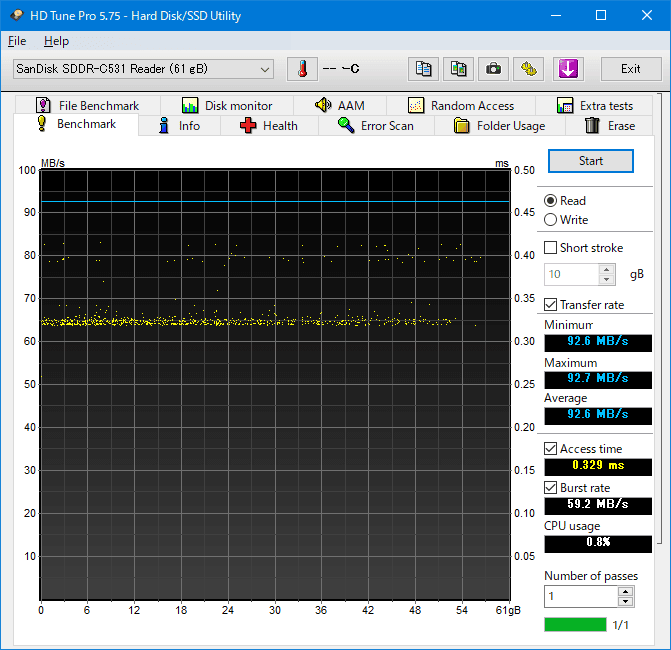Open the File menu
This screenshot has width=671, height=650.
tap(17, 41)
